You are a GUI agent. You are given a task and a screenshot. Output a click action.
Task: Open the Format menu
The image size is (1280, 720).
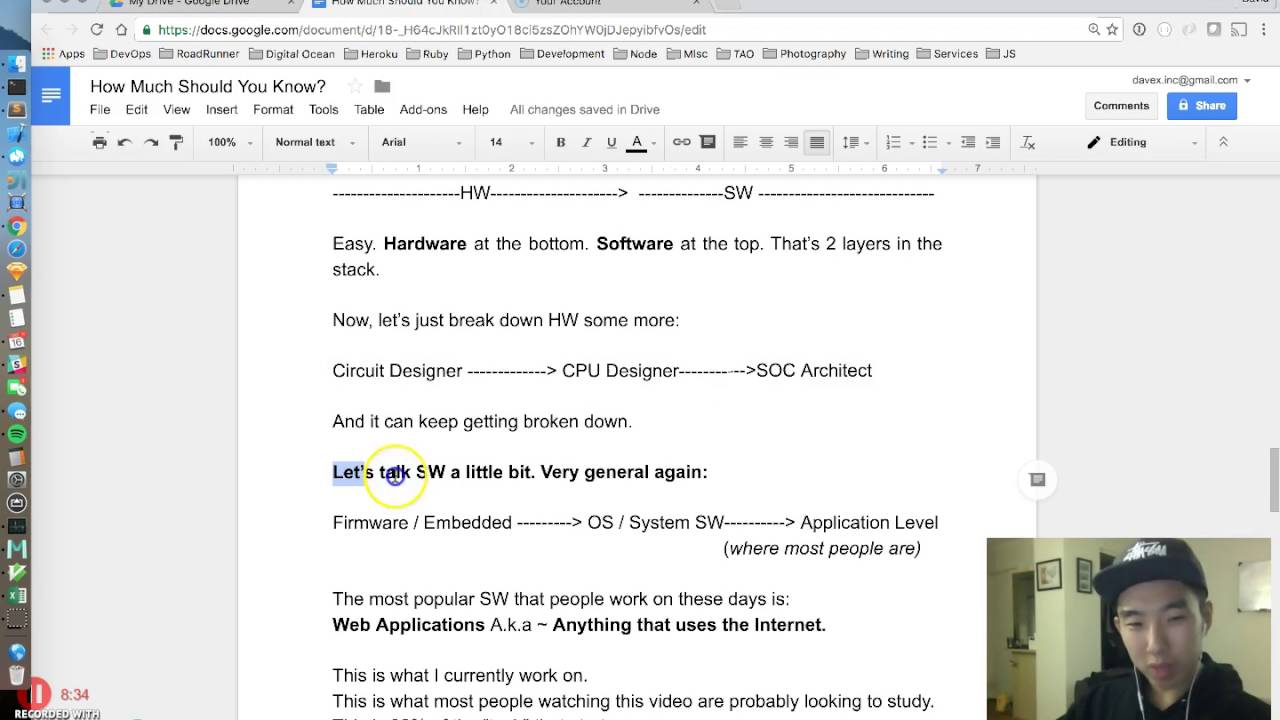273,109
